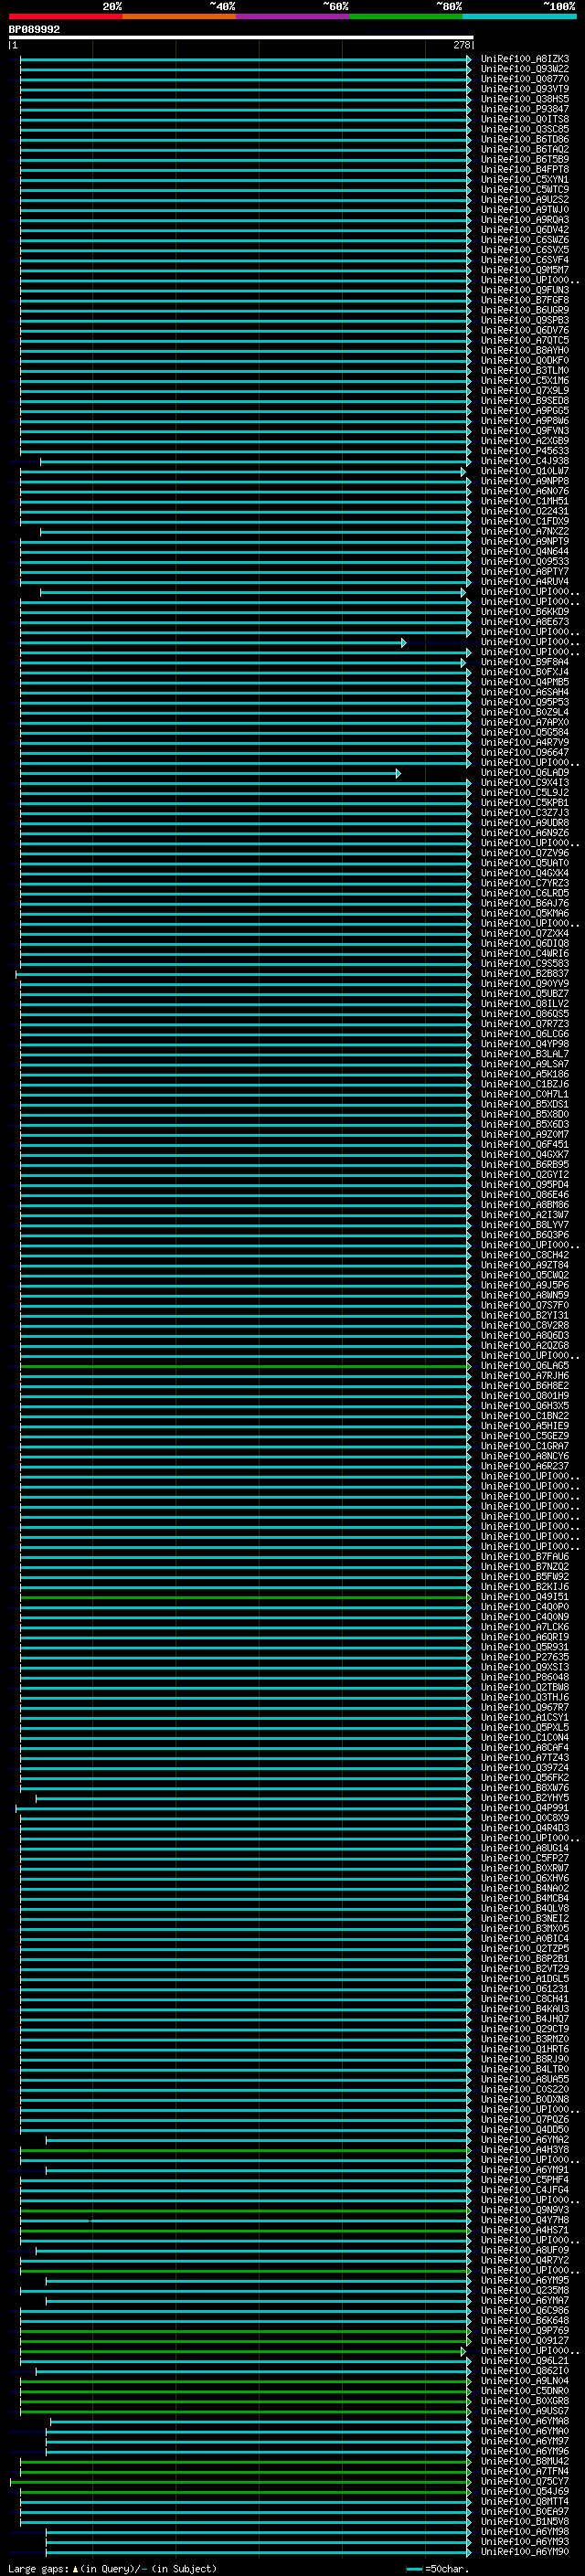Choose the UniRef100_C1GRA7 hit label
This screenshot has height=2576, width=585.
click(x=524, y=1445)
